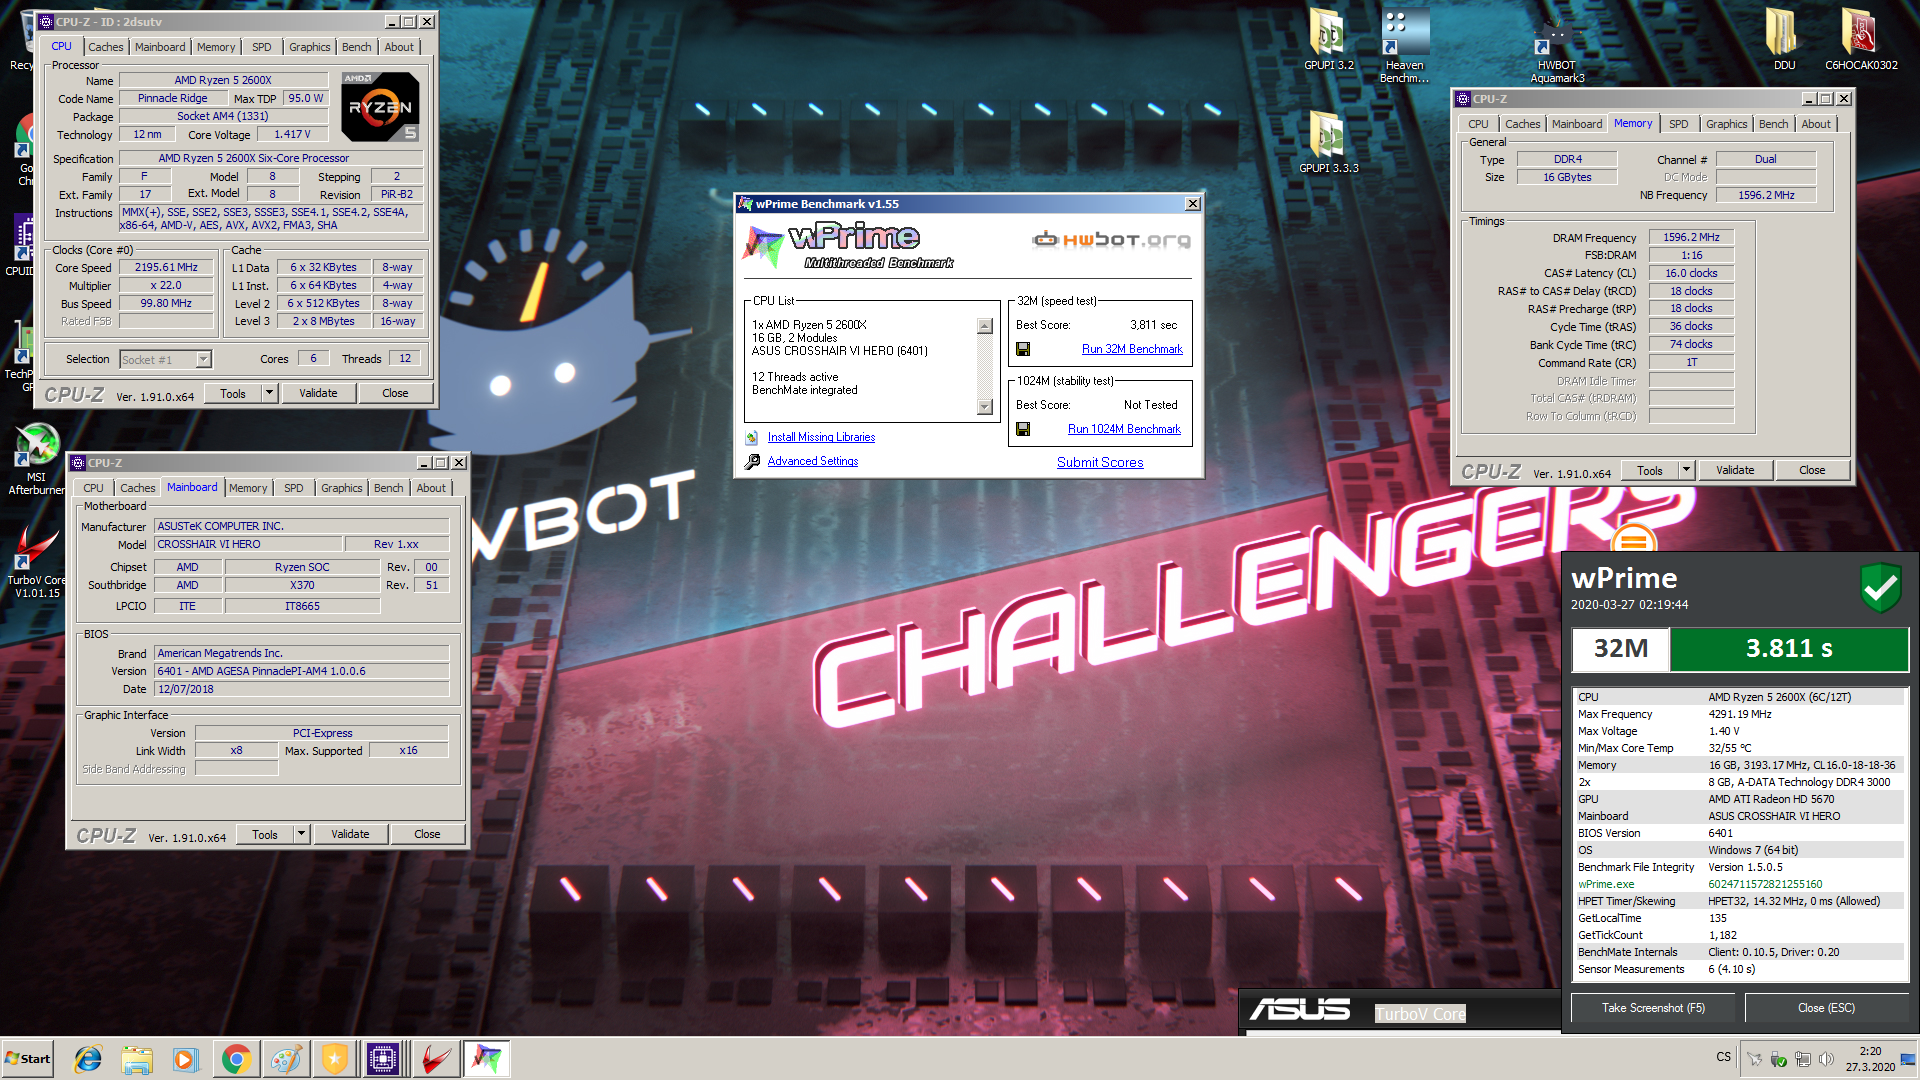Expand Tools dropdown arrow in CPU tab window
This screenshot has height=1080, width=1920.
[x=269, y=393]
